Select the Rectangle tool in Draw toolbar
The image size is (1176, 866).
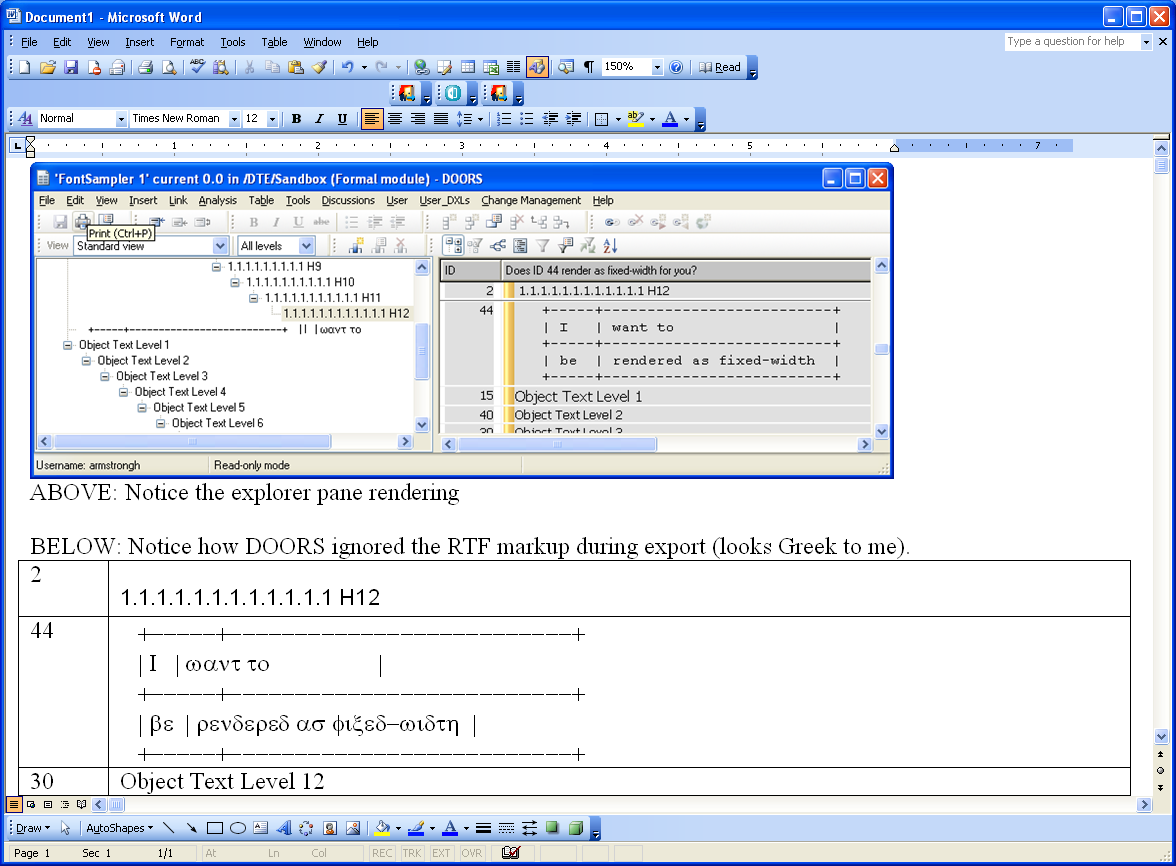214,828
